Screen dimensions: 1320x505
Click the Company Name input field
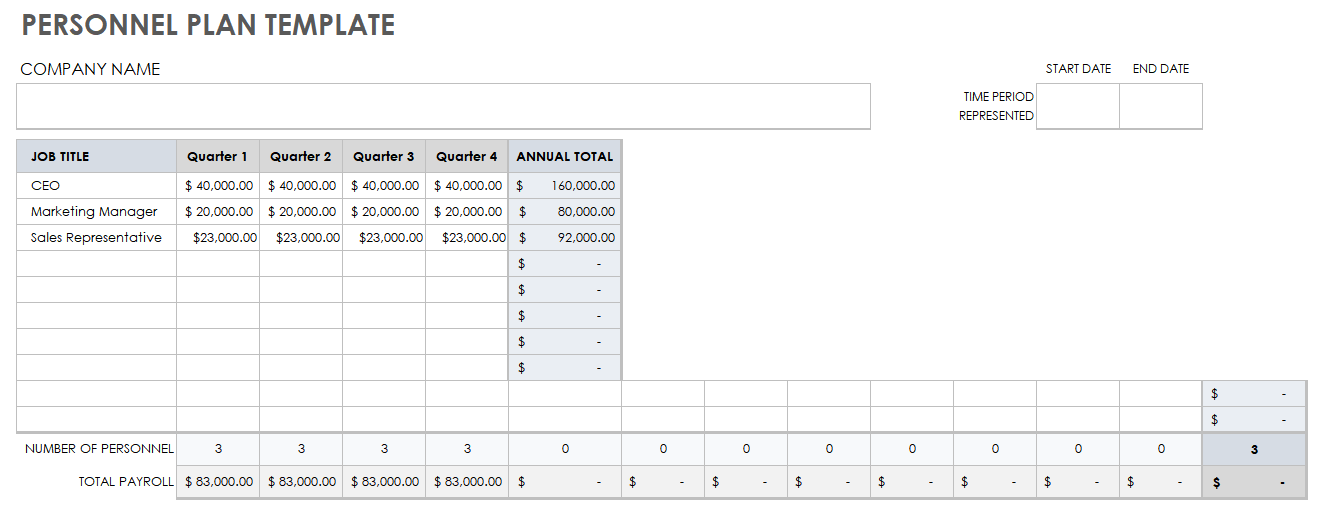(x=443, y=106)
